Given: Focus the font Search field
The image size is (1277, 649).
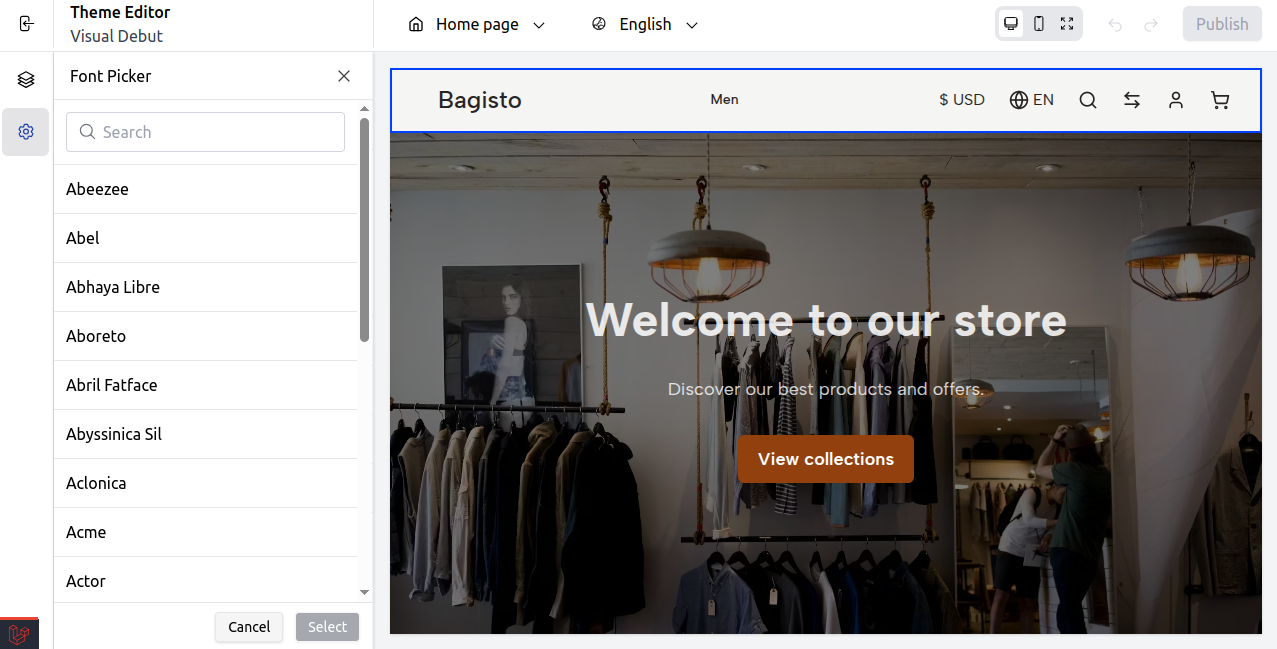Looking at the screenshot, I should point(205,132).
